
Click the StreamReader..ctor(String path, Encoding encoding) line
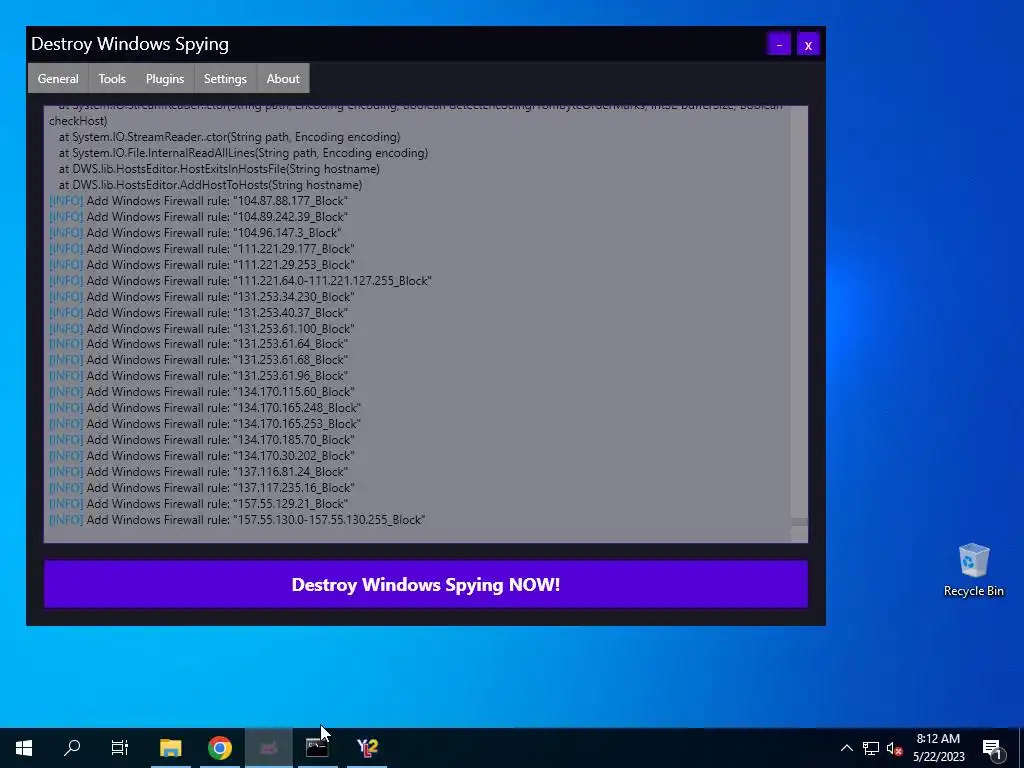pyautogui.click(x=229, y=137)
